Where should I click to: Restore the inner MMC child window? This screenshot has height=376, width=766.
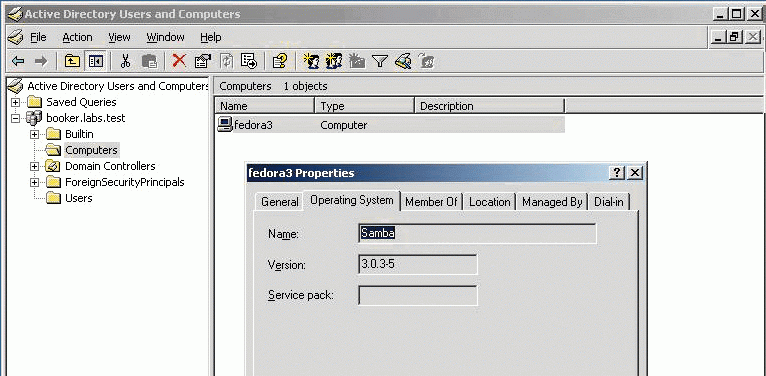pyautogui.click(x=734, y=37)
